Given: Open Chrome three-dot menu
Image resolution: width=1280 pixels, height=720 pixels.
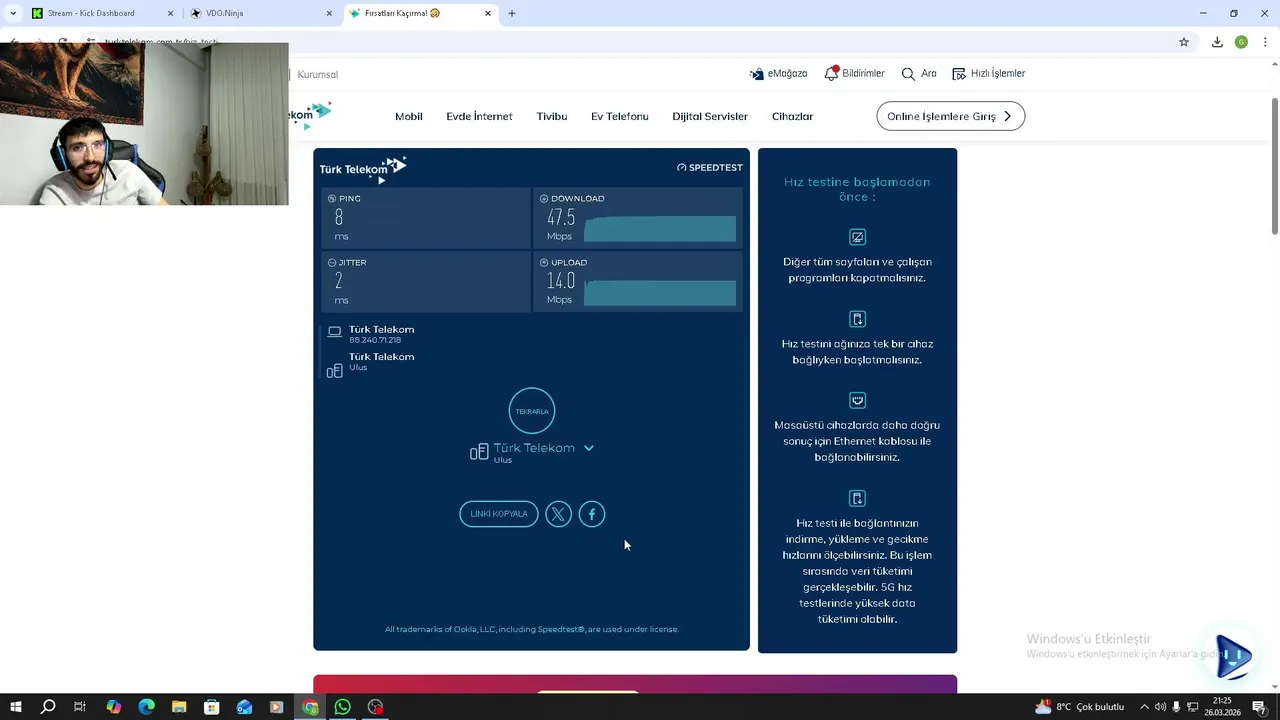Looking at the screenshot, I should click(1265, 42).
